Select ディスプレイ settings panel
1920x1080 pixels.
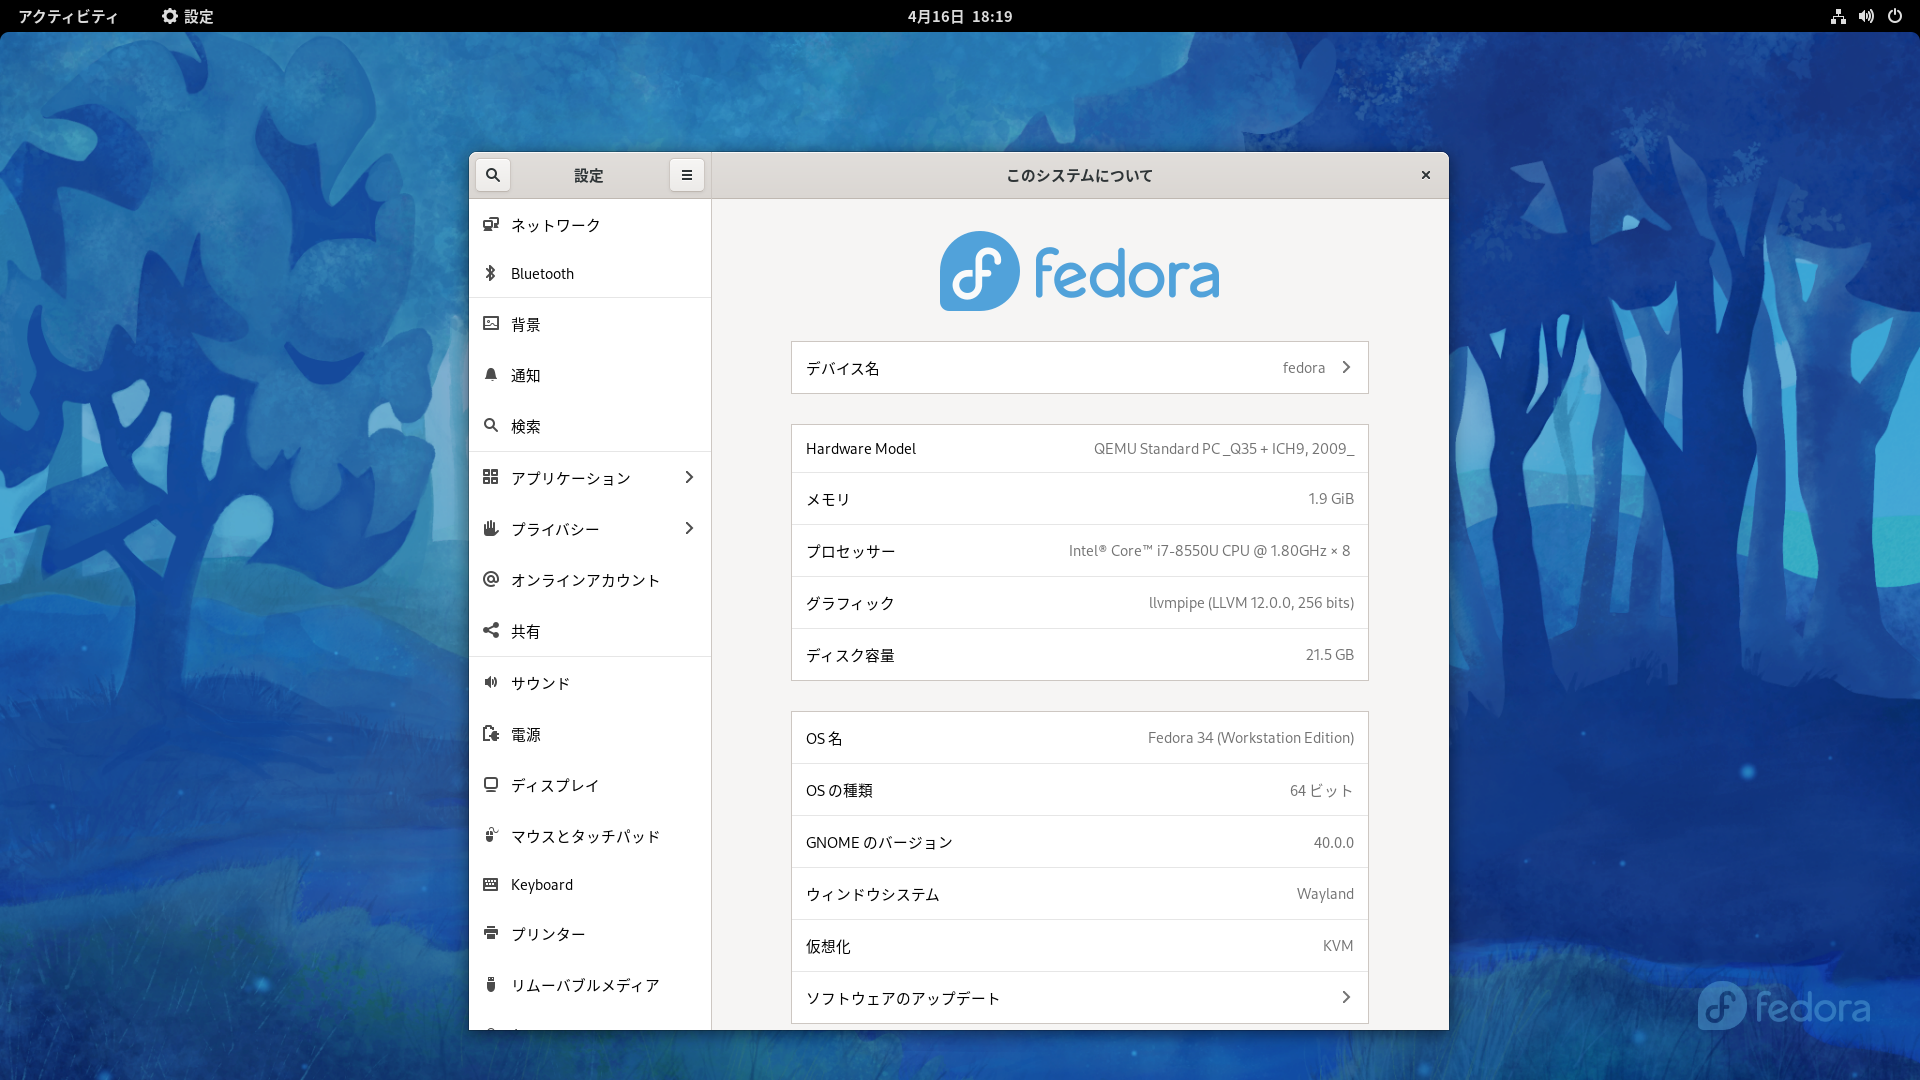pyautogui.click(x=555, y=785)
